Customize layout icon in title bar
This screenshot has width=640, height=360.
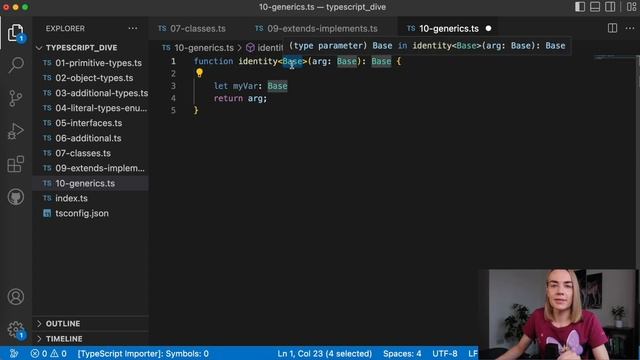point(631,7)
